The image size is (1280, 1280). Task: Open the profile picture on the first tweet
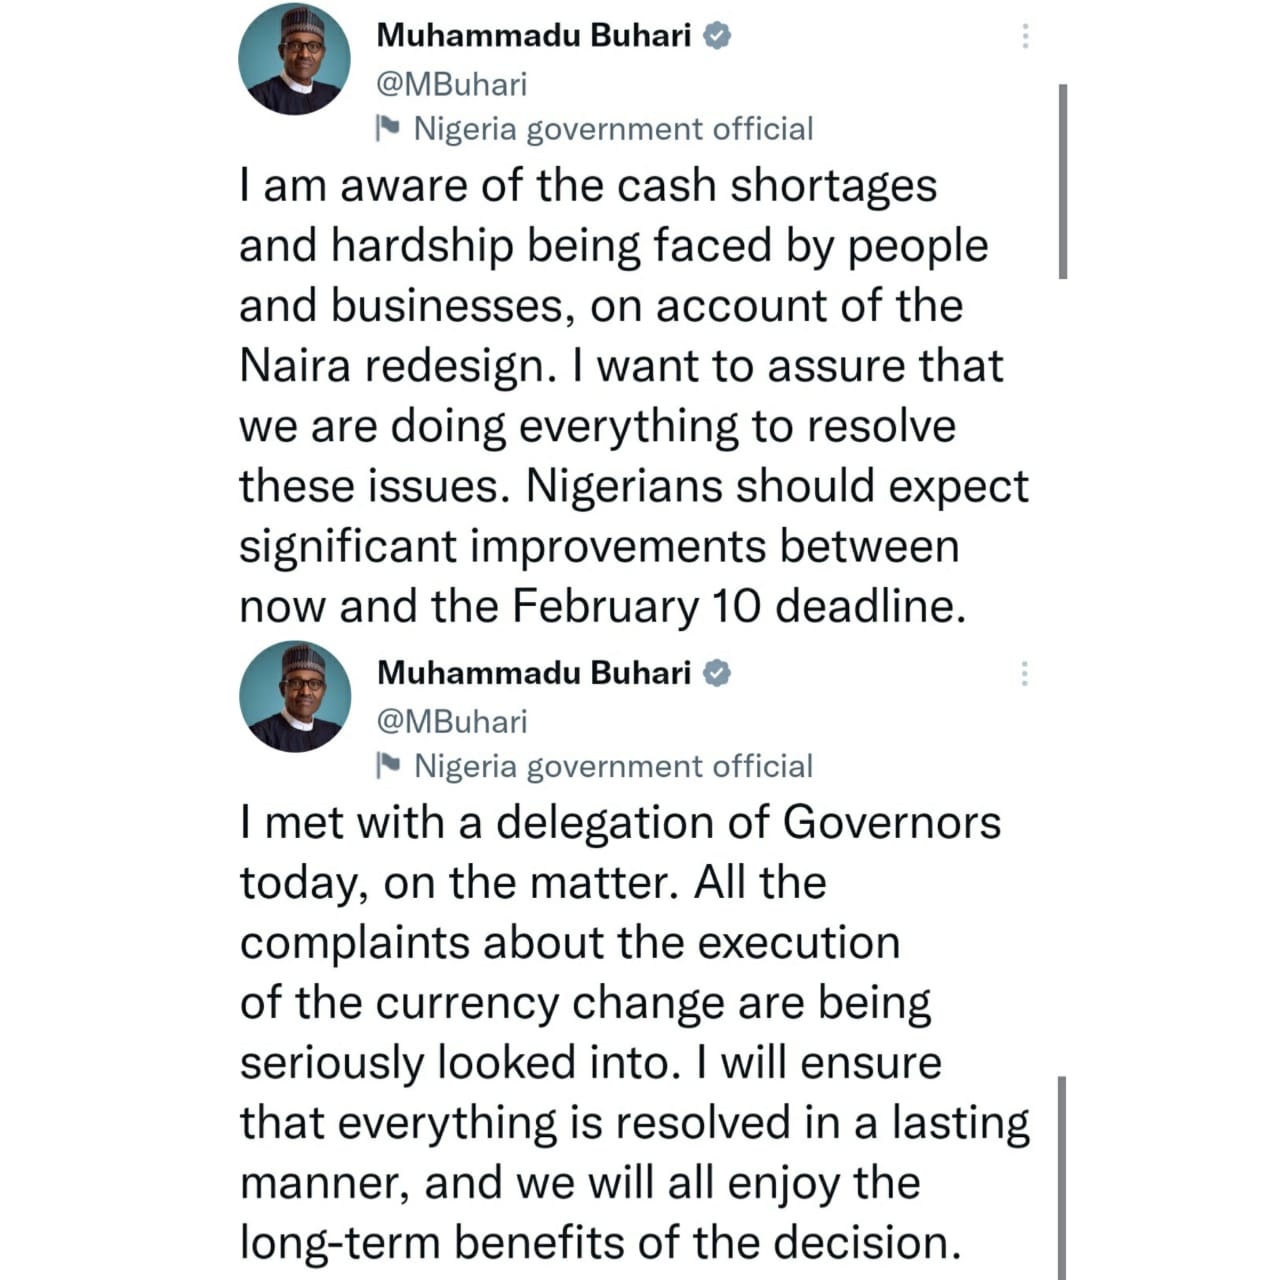(295, 59)
